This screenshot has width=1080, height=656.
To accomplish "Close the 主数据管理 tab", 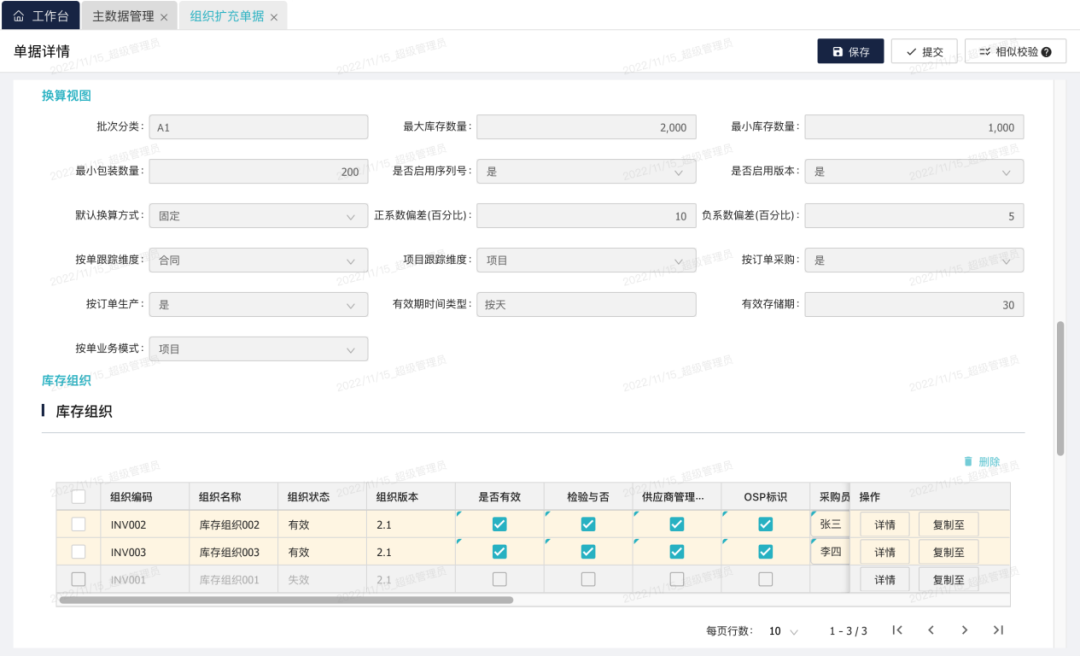I will (x=164, y=17).
